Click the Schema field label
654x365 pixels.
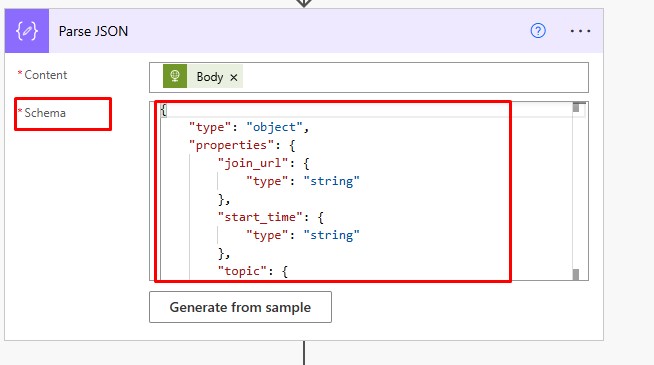45,113
